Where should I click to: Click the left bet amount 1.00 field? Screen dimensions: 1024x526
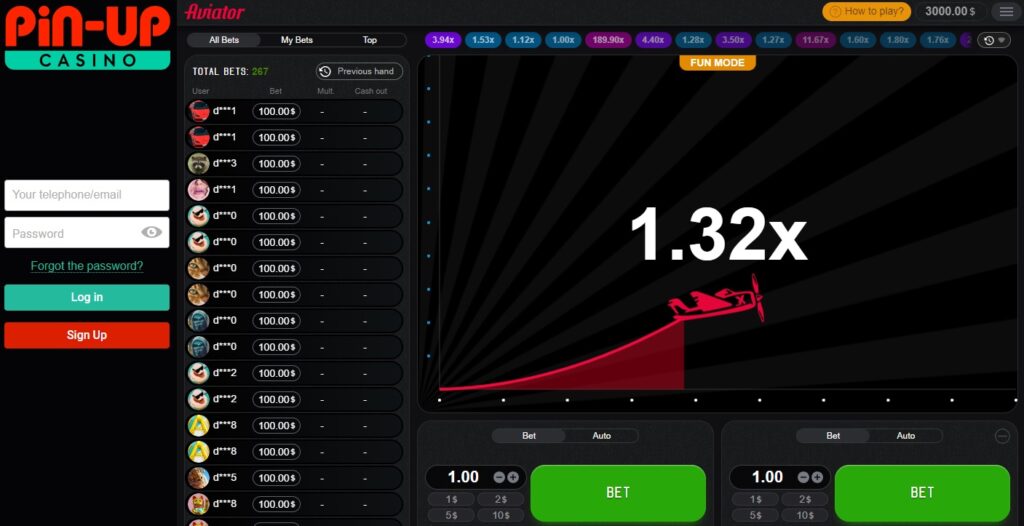point(463,478)
